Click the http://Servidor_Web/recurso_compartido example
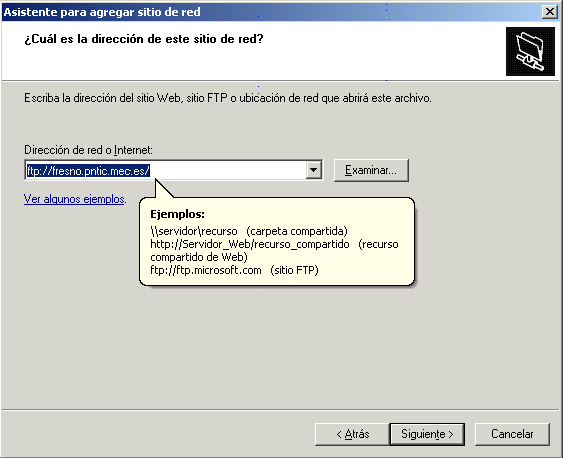The height and width of the screenshot is (458, 563). click(x=250, y=244)
